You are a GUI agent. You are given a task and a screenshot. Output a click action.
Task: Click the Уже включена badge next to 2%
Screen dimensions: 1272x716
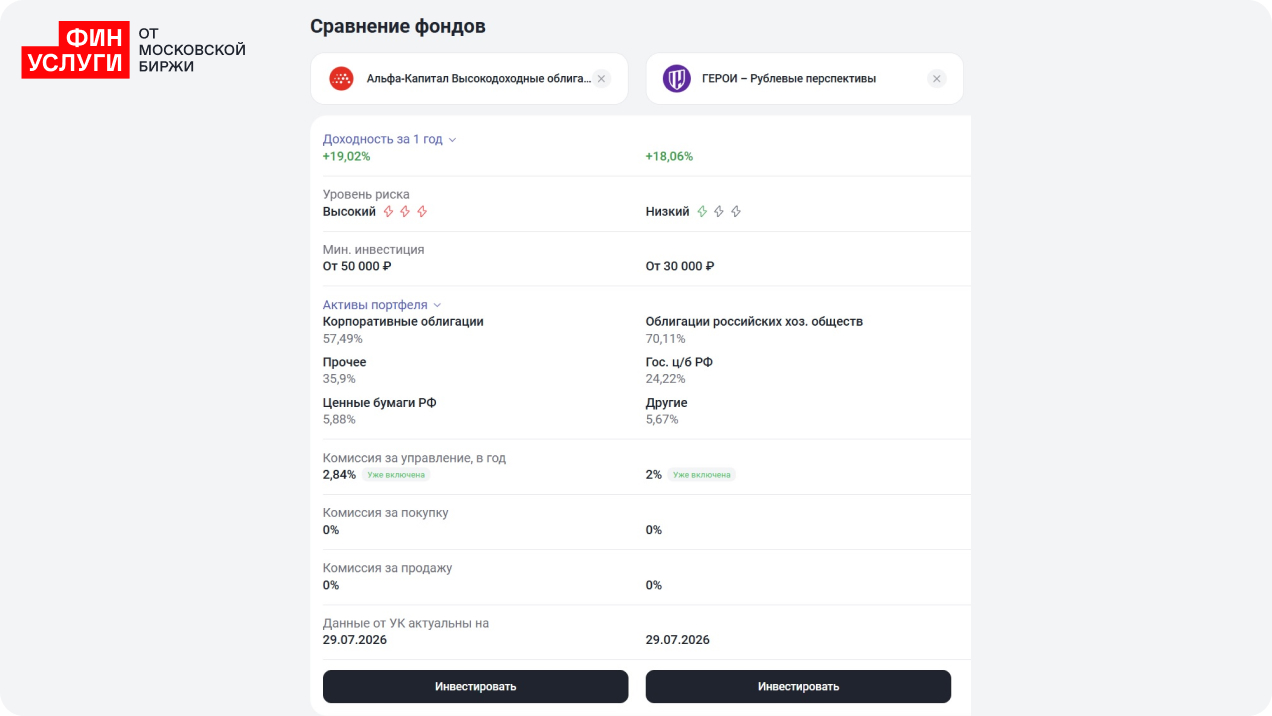702,475
